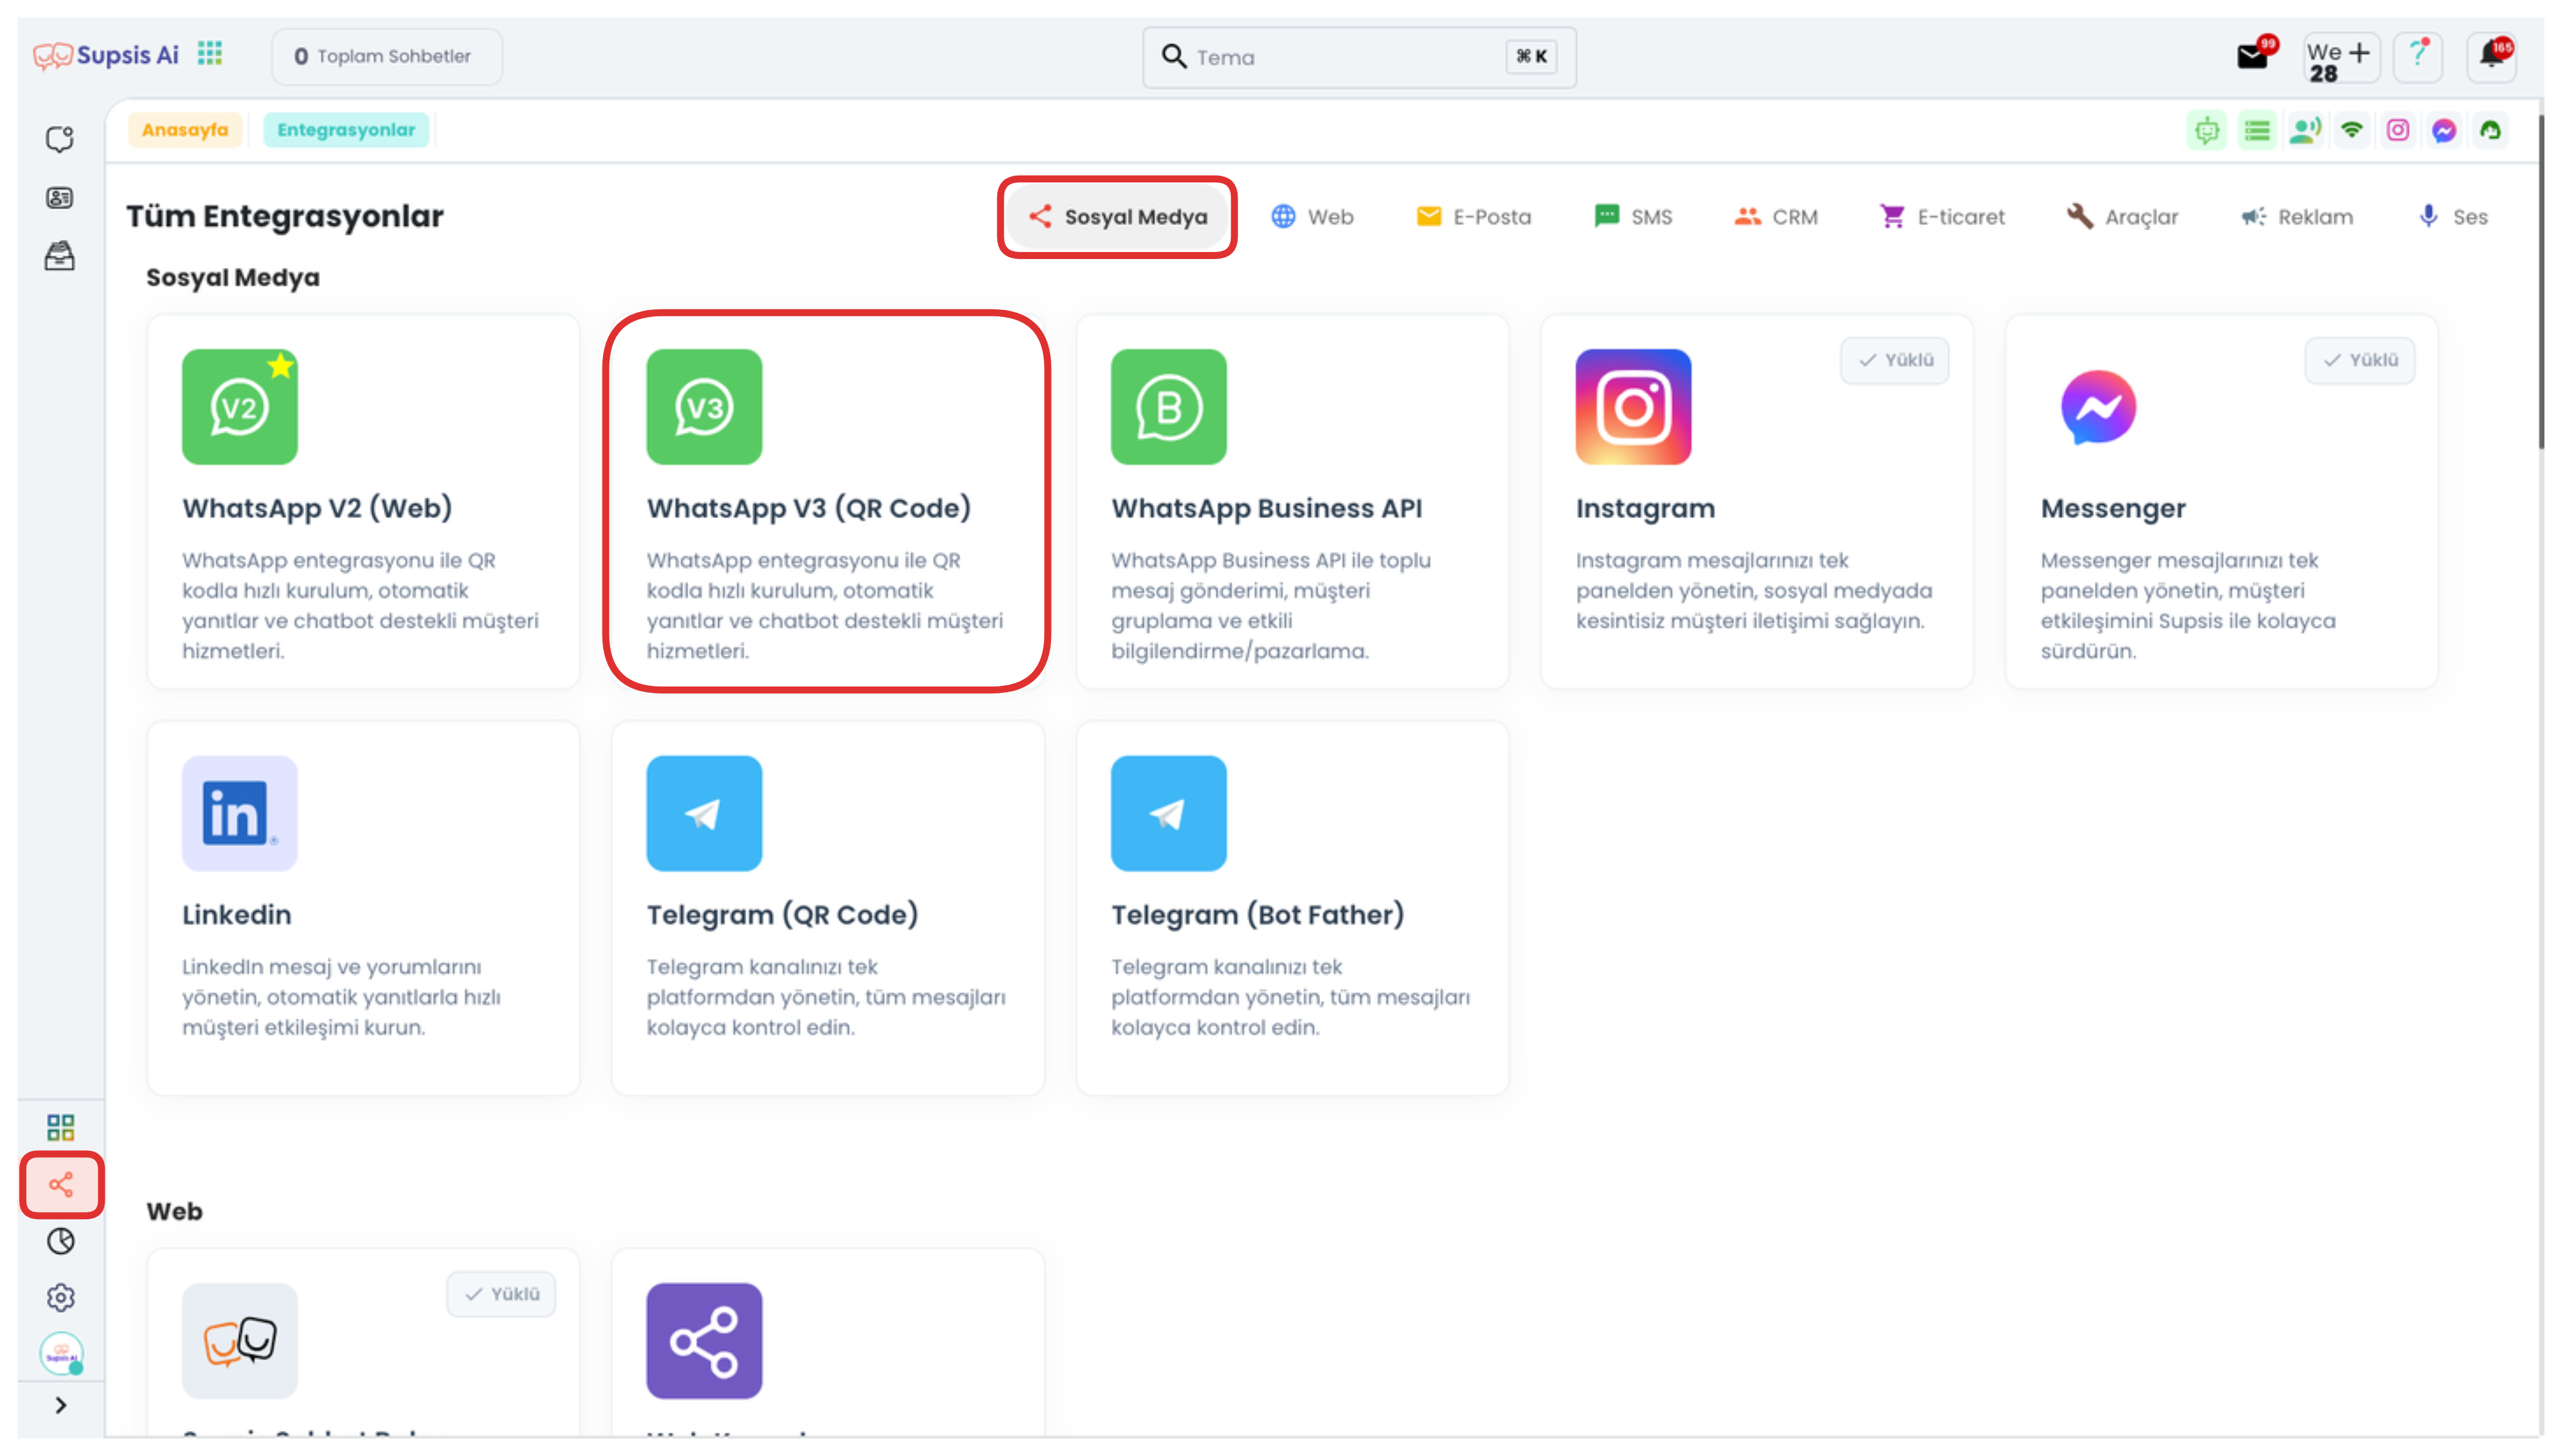Image resolution: width=2562 pixels, height=1456 pixels.
Task: Open the Instagram card title
Action: coord(1645,508)
